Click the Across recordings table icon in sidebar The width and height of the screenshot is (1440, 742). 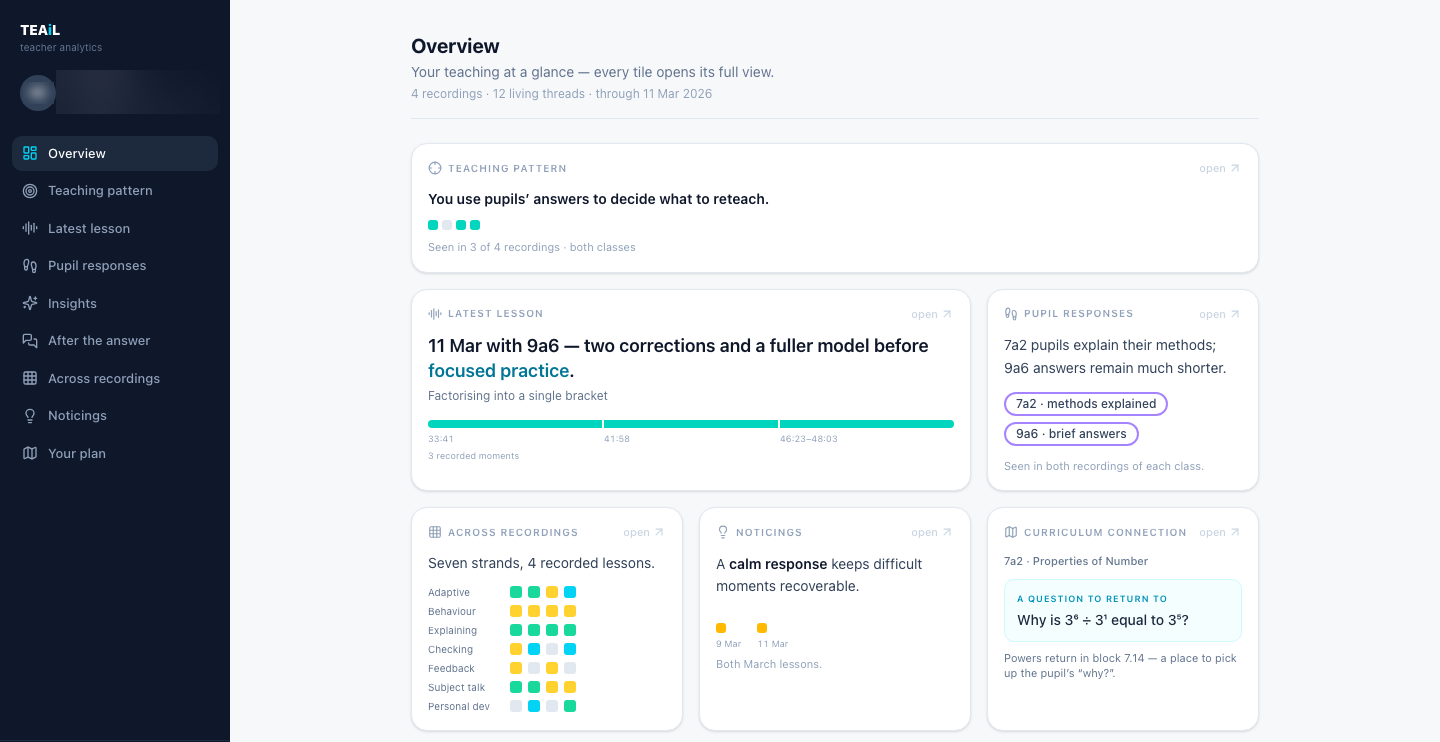coord(30,378)
